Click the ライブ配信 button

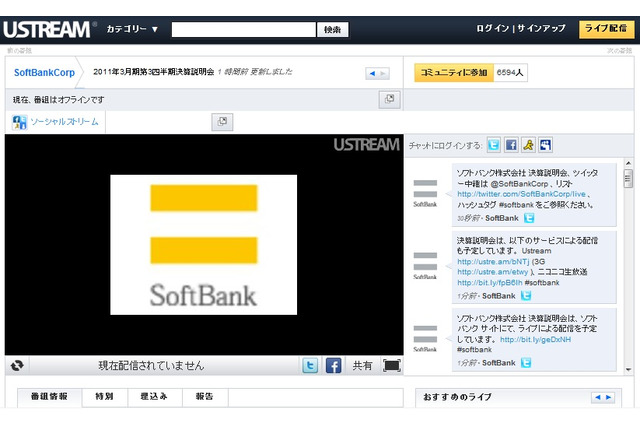point(606,29)
